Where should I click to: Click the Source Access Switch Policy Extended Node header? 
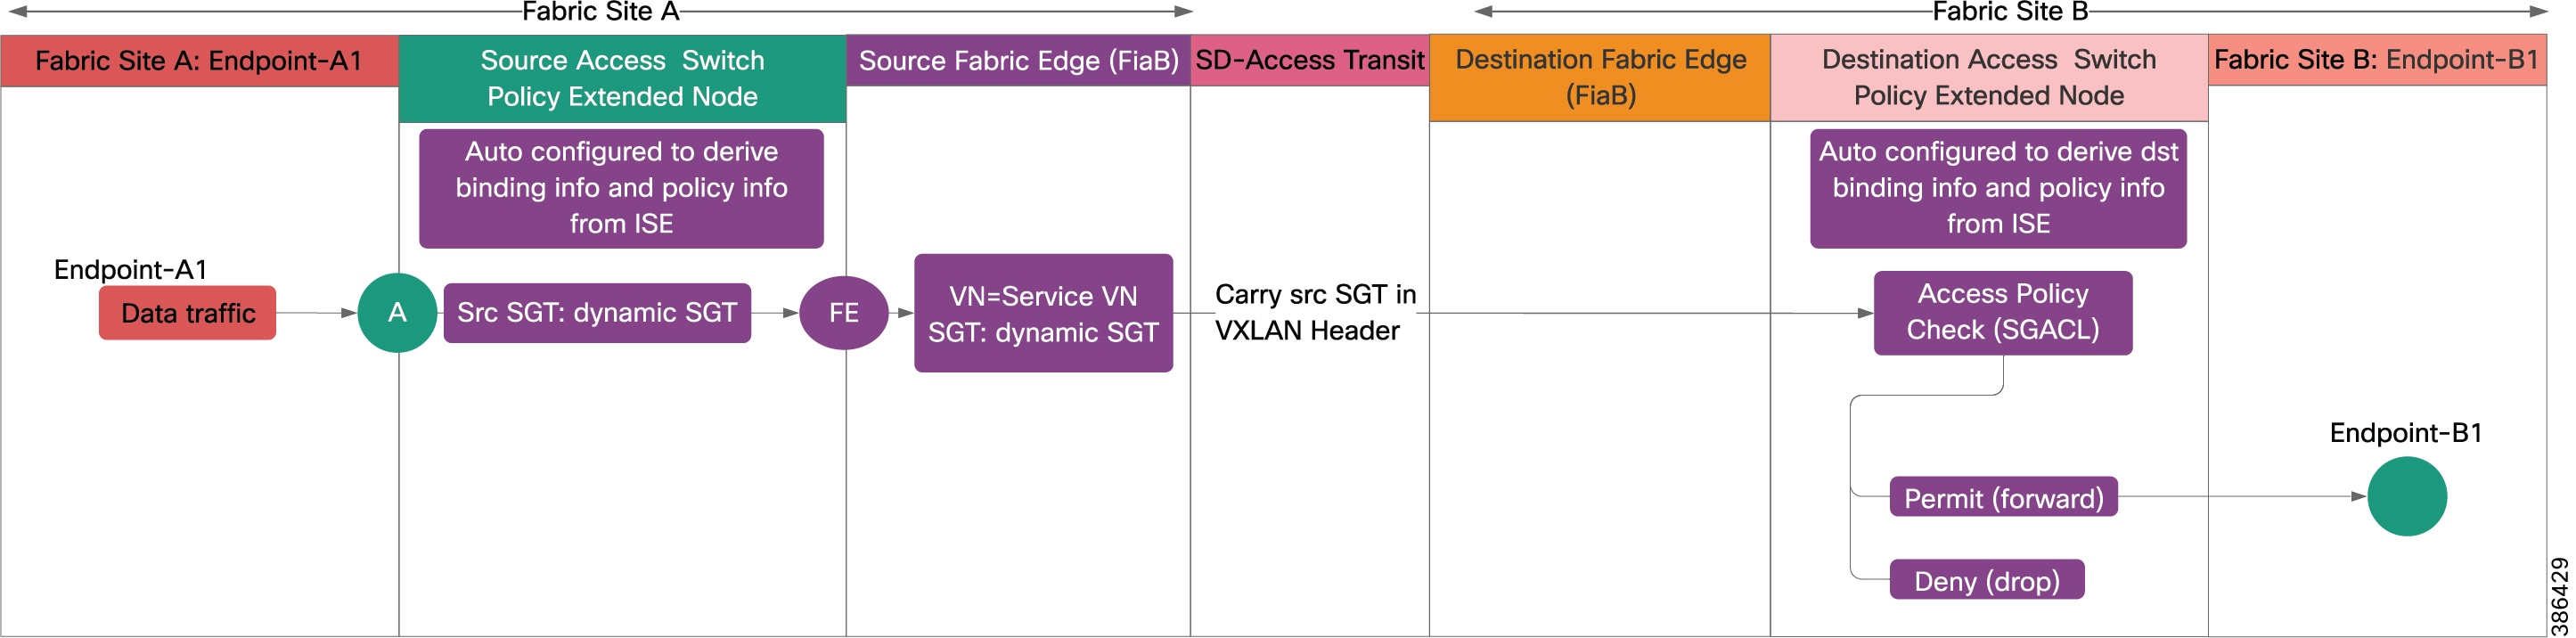[622, 79]
